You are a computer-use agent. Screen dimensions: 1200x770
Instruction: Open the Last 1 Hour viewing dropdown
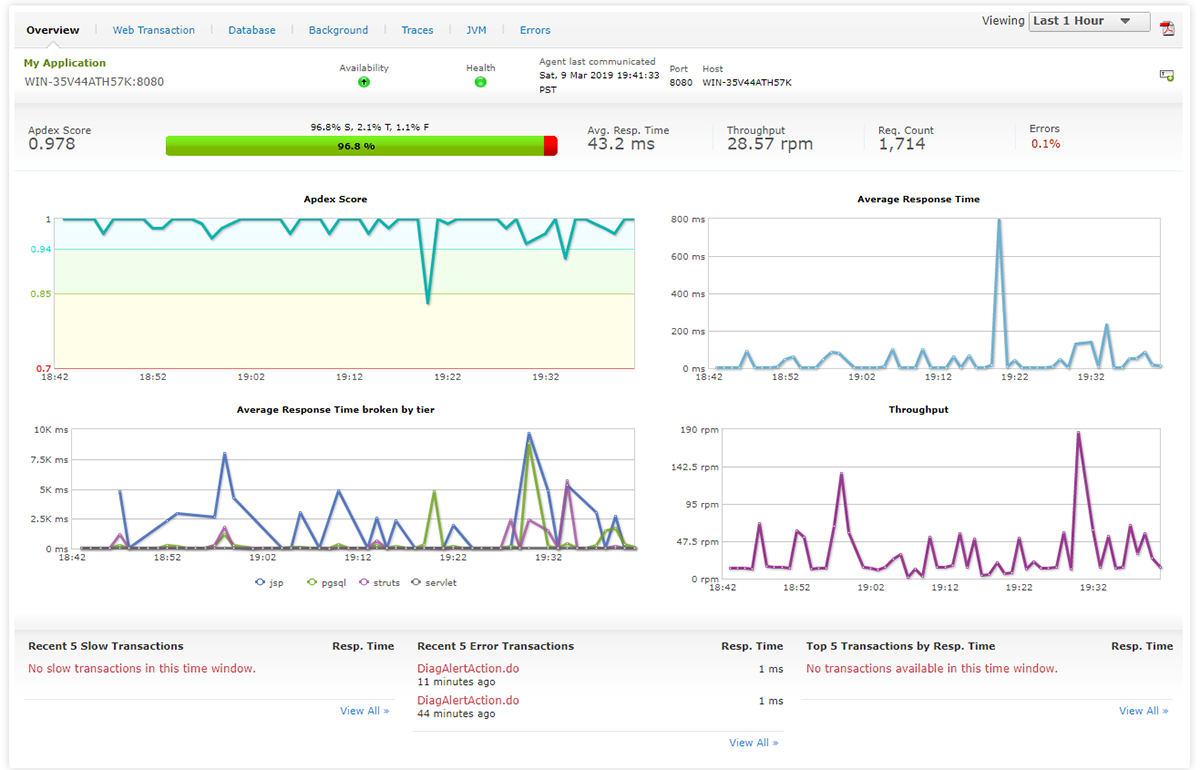pos(1089,21)
